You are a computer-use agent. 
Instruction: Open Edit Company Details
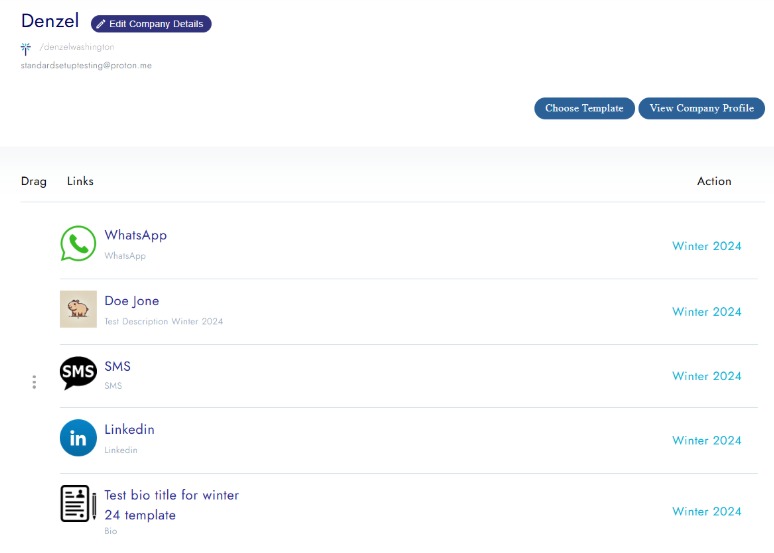click(x=151, y=24)
